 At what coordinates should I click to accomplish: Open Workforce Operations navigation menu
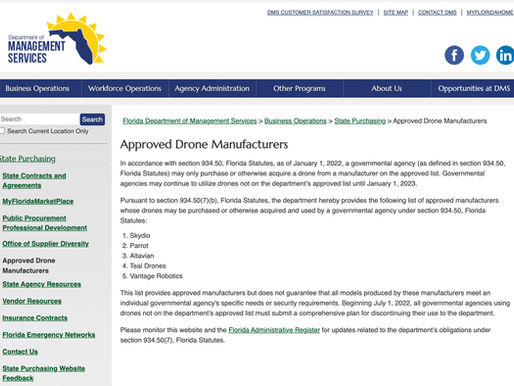click(x=125, y=88)
